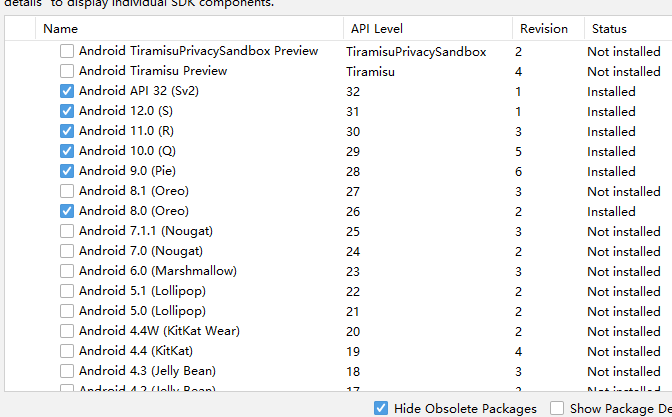Sort by Status column header
Image resolution: width=672 pixels, height=417 pixels.
click(628, 29)
